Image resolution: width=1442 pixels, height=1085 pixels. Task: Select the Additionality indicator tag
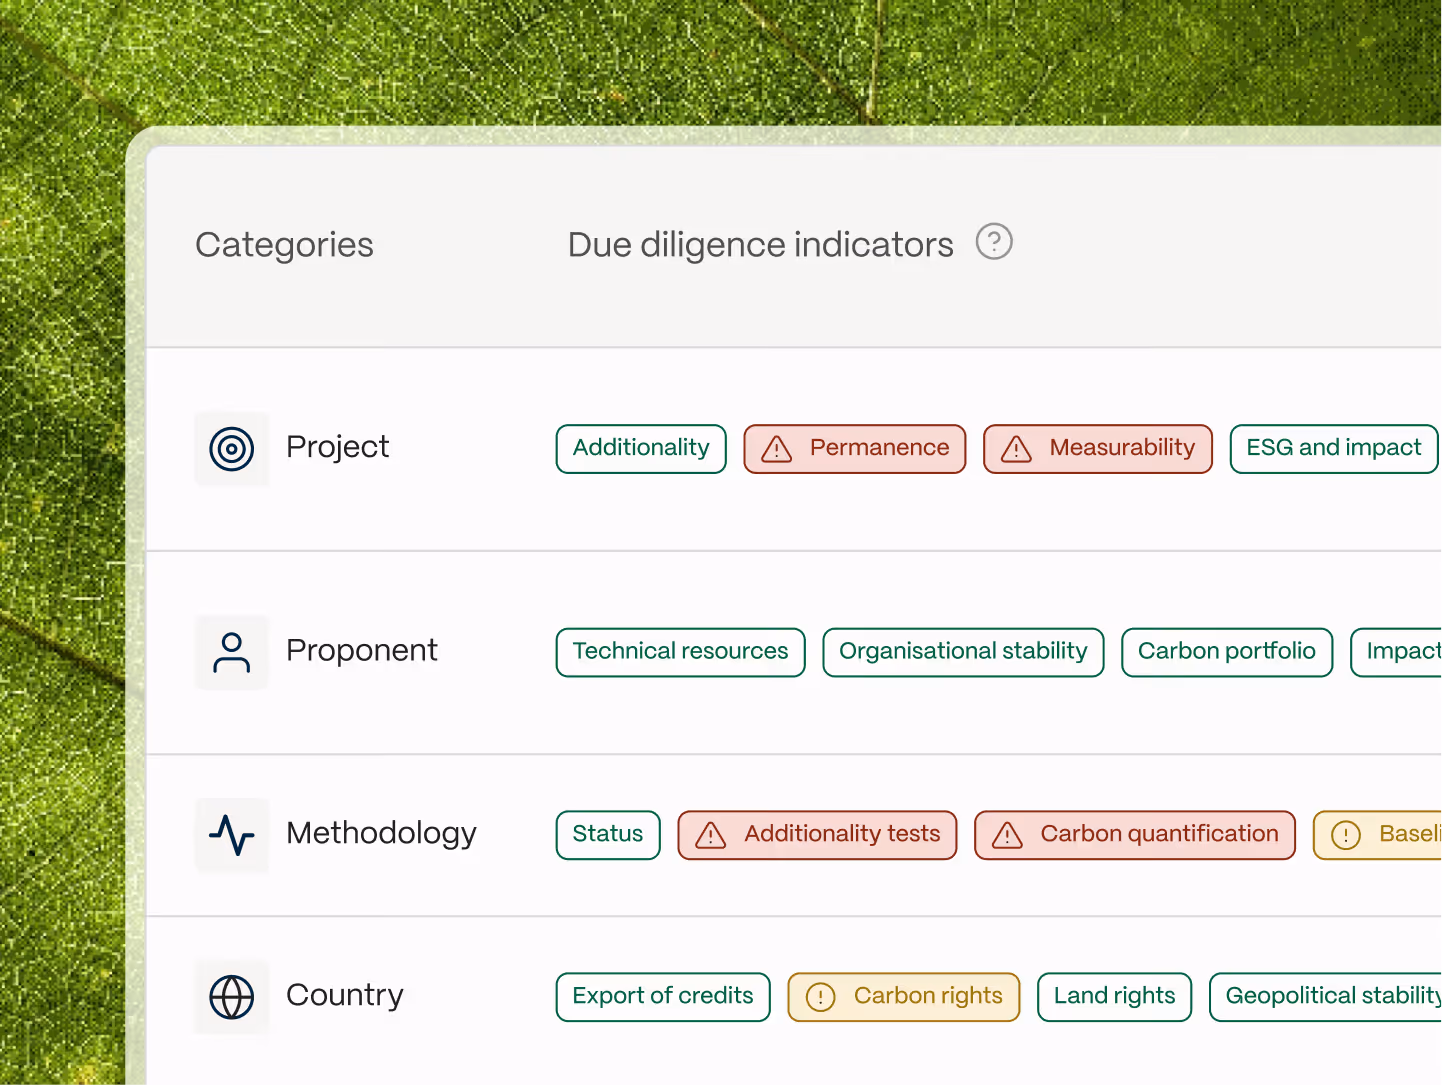pos(641,449)
